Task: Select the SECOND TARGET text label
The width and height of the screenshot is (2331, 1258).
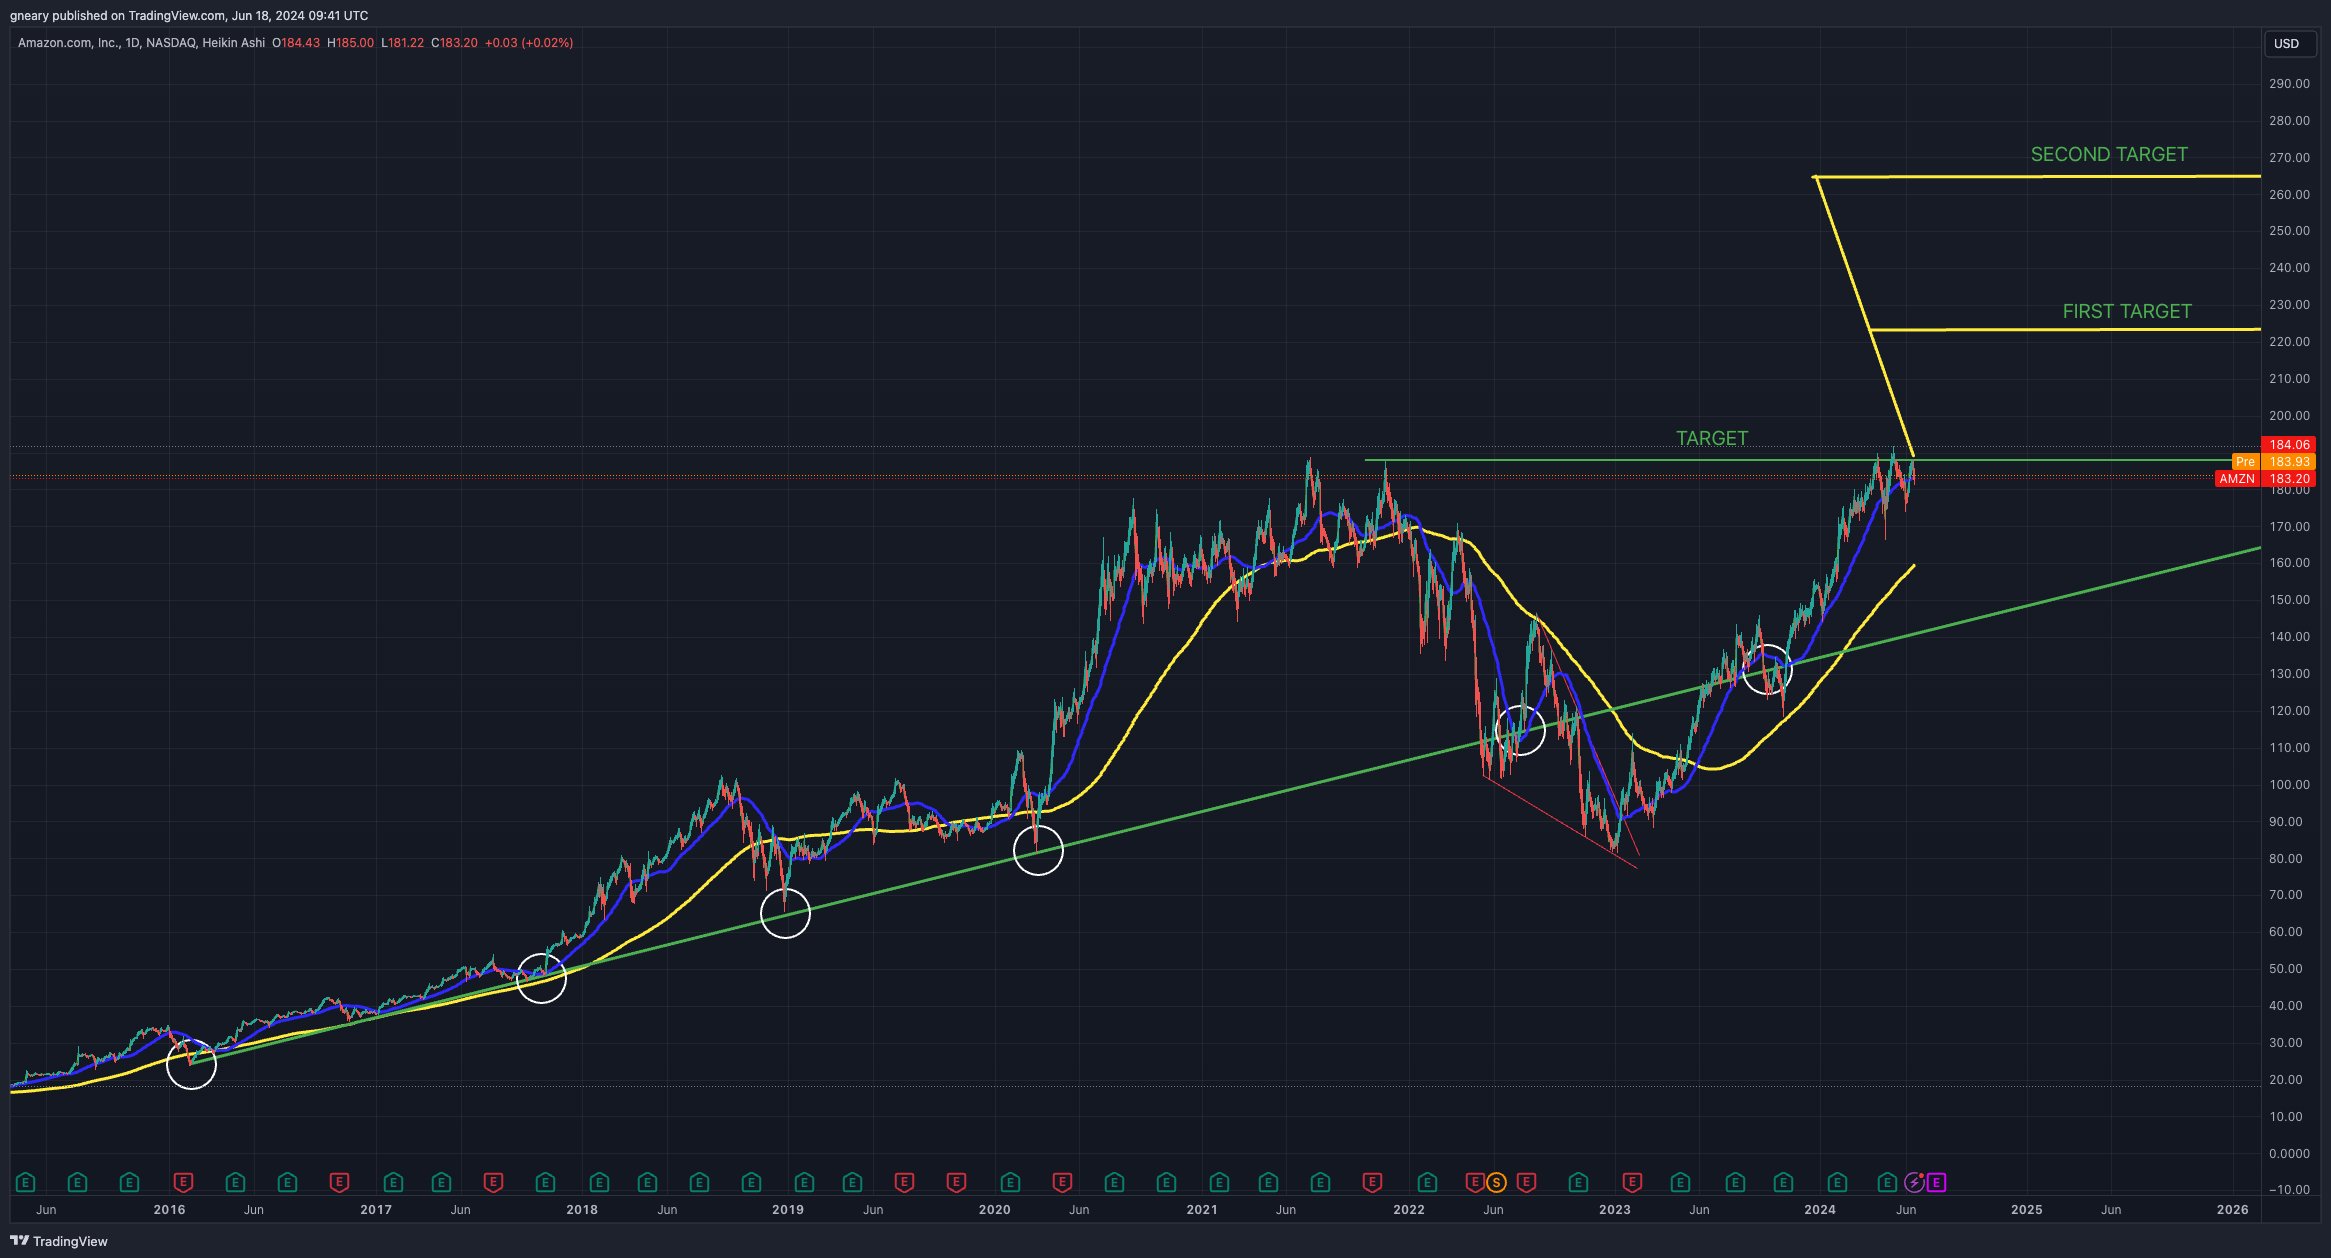Action: (2108, 155)
